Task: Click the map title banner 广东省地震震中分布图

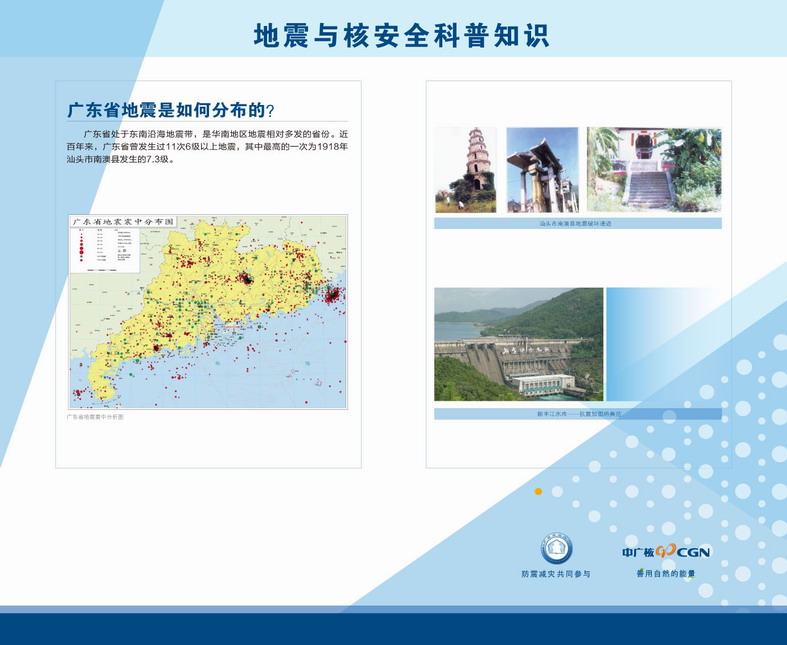Action: pos(123,221)
